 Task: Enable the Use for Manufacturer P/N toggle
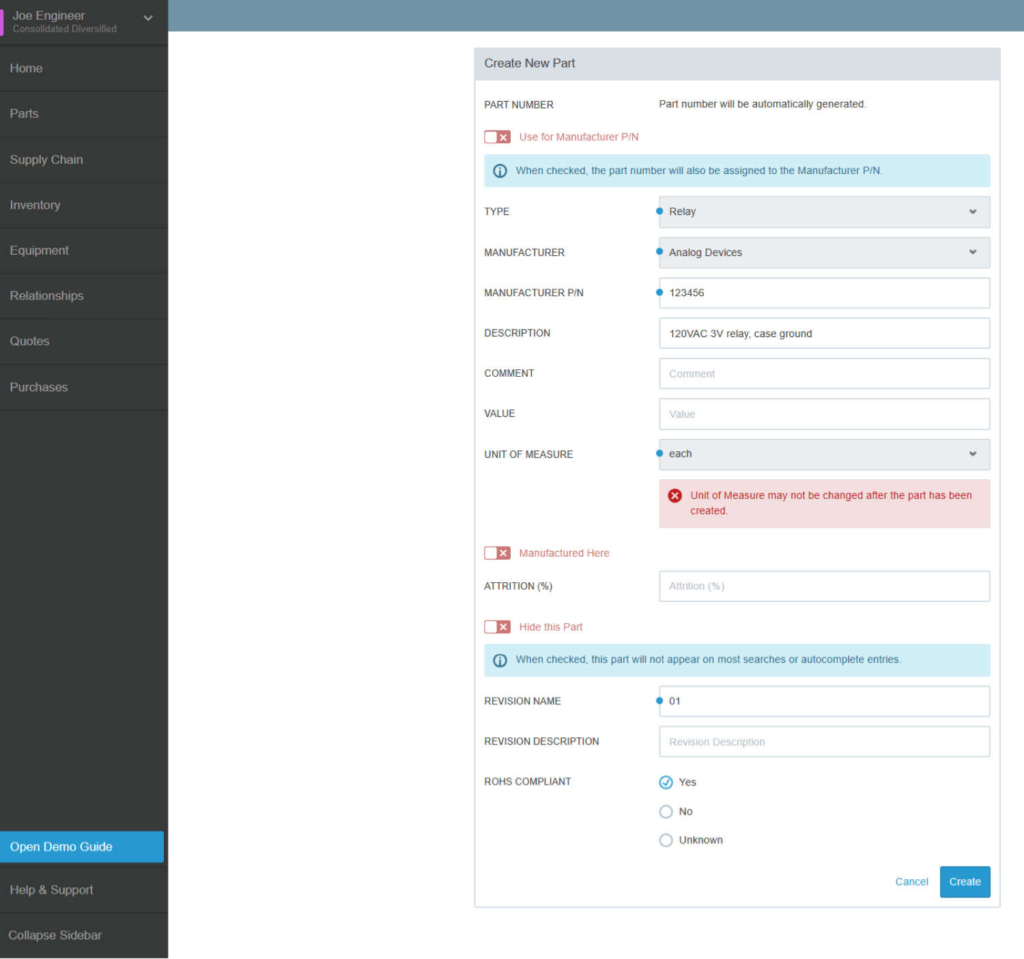tap(497, 136)
